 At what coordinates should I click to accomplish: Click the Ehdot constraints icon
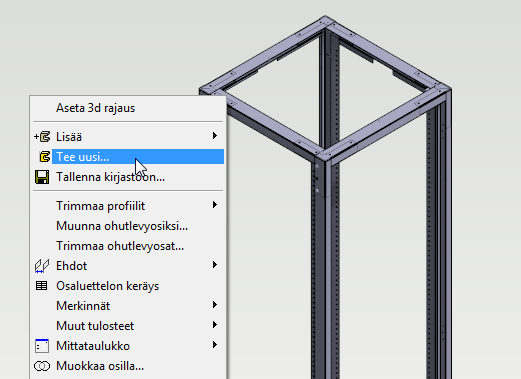pos(42,266)
